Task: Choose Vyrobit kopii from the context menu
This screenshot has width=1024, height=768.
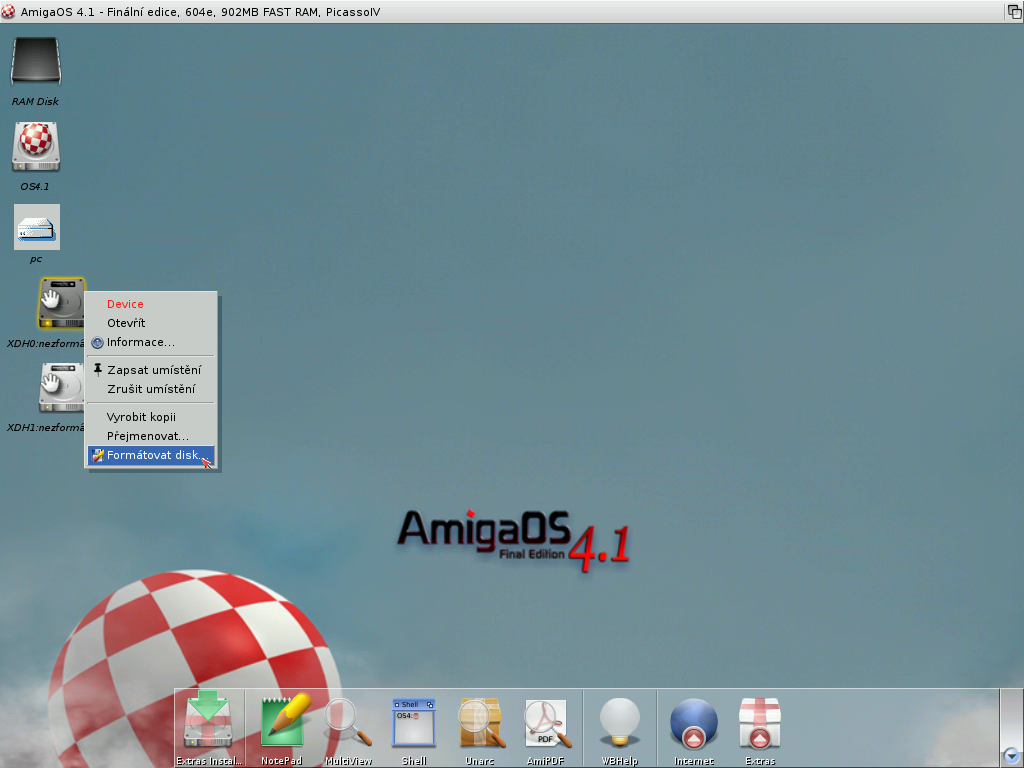Action: [151, 417]
